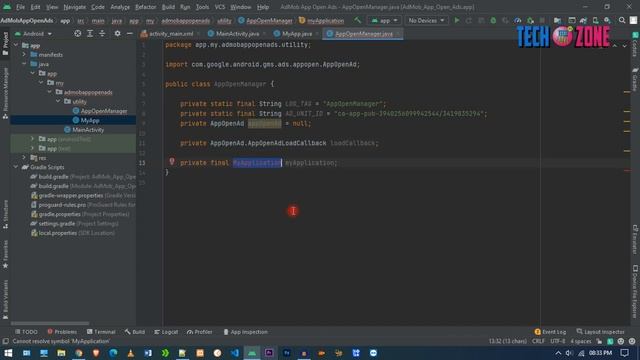Open the app run configuration dropdown
The height and width of the screenshot is (360, 640).
pyautogui.click(x=384, y=20)
